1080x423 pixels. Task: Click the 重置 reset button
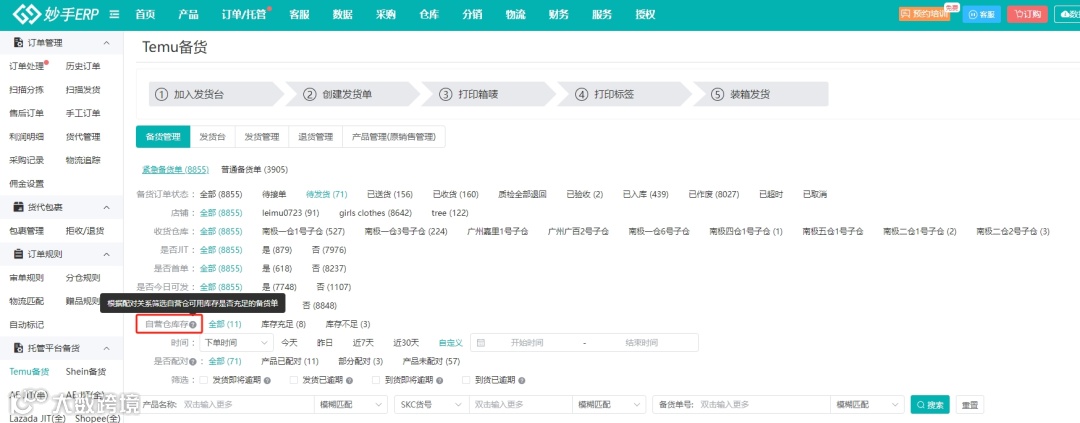pos(970,404)
